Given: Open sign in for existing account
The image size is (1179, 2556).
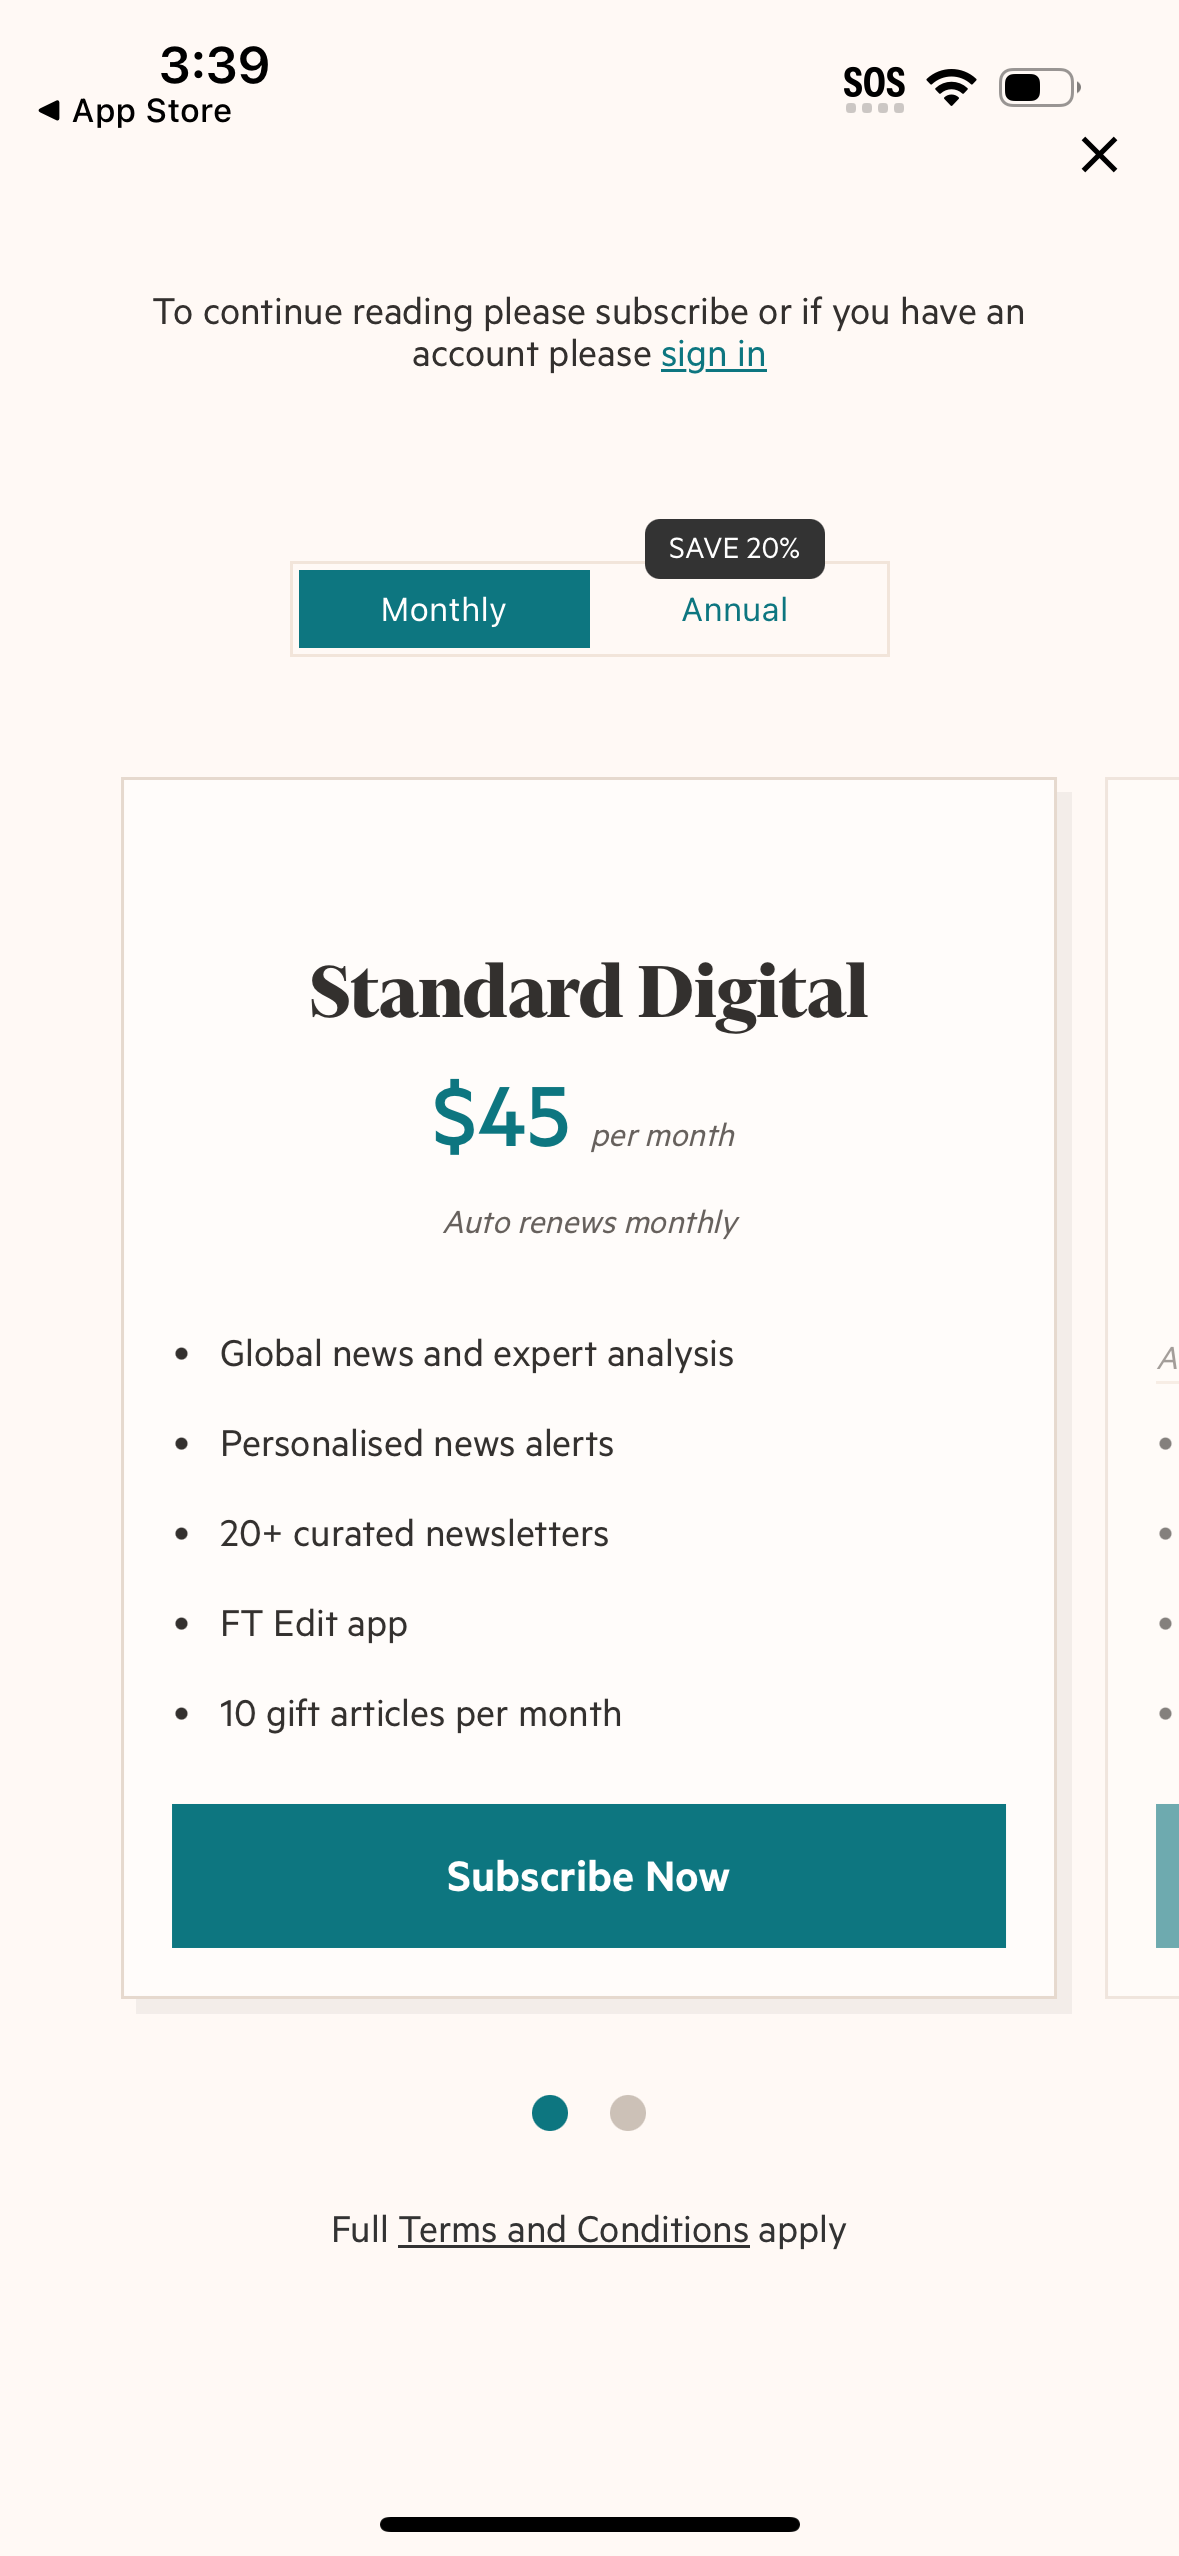Looking at the screenshot, I should click(712, 353).
